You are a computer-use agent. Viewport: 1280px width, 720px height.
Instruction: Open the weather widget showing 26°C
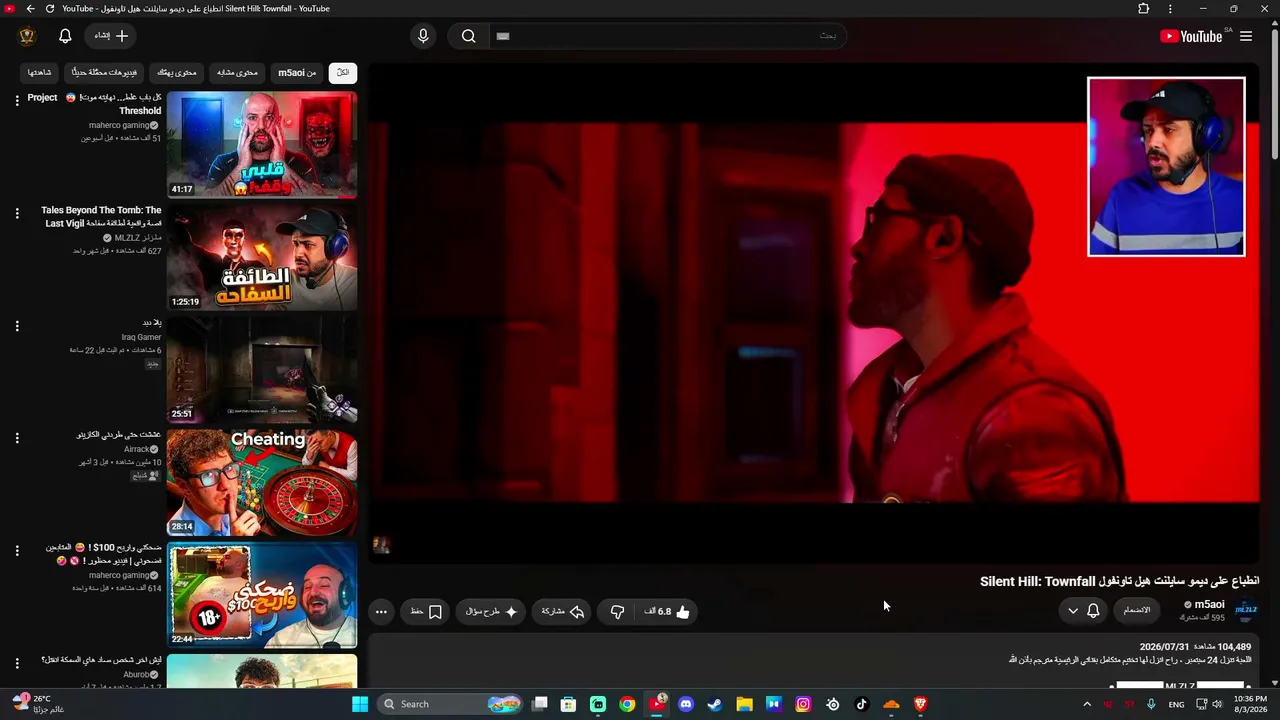click(x=40, y=704)
